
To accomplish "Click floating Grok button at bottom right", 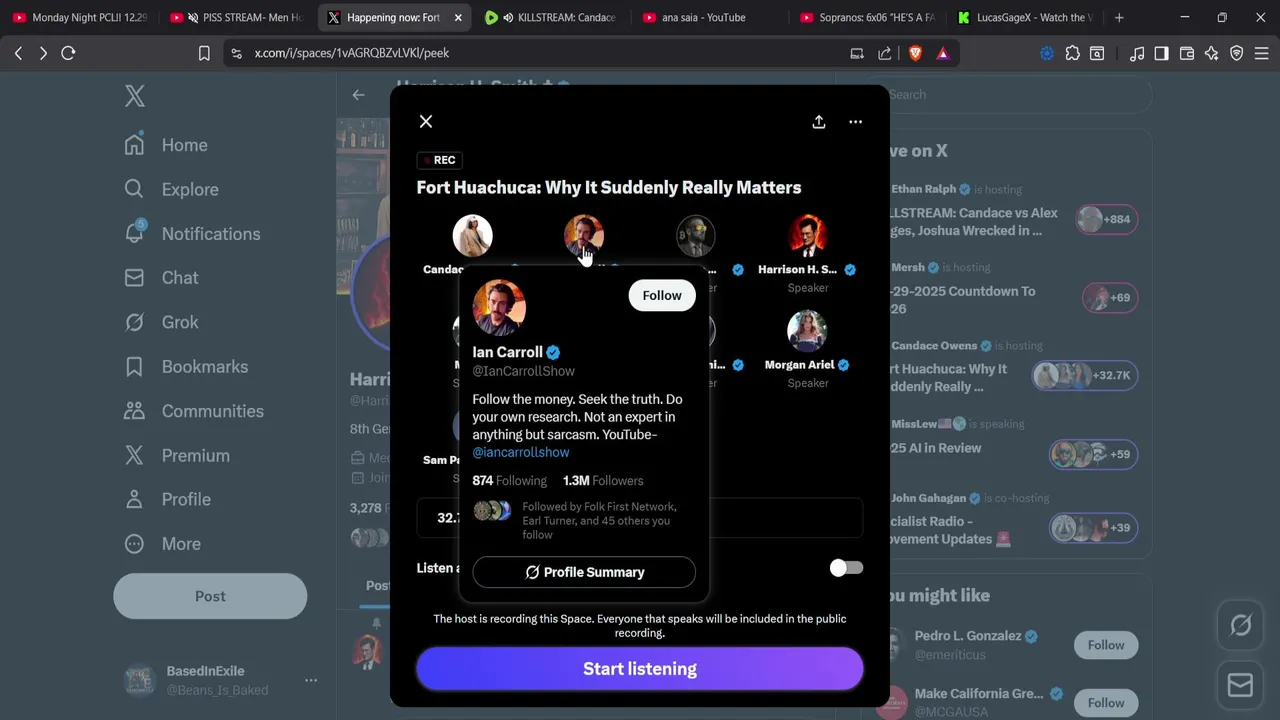I will [1240, 626].
